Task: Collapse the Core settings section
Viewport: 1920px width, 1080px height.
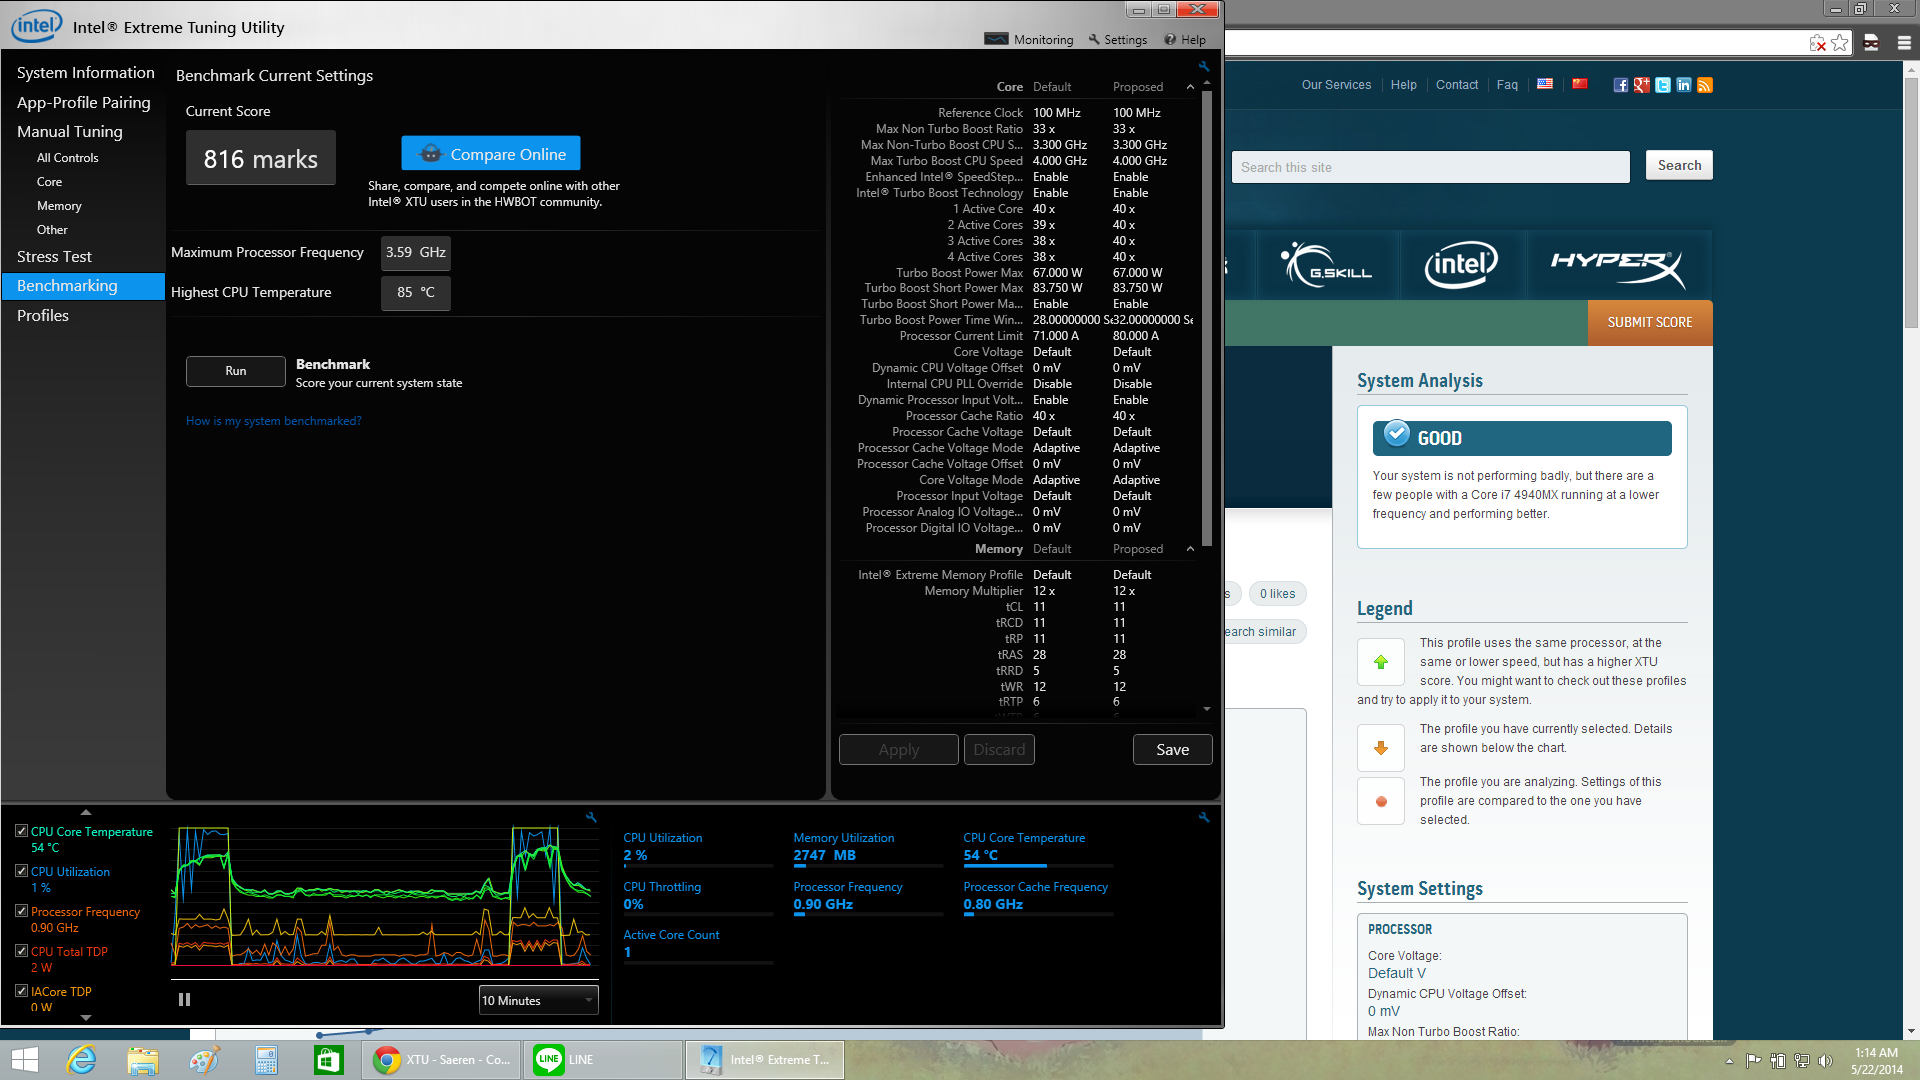Action: pyautogui.click(x=1190, y=87)
